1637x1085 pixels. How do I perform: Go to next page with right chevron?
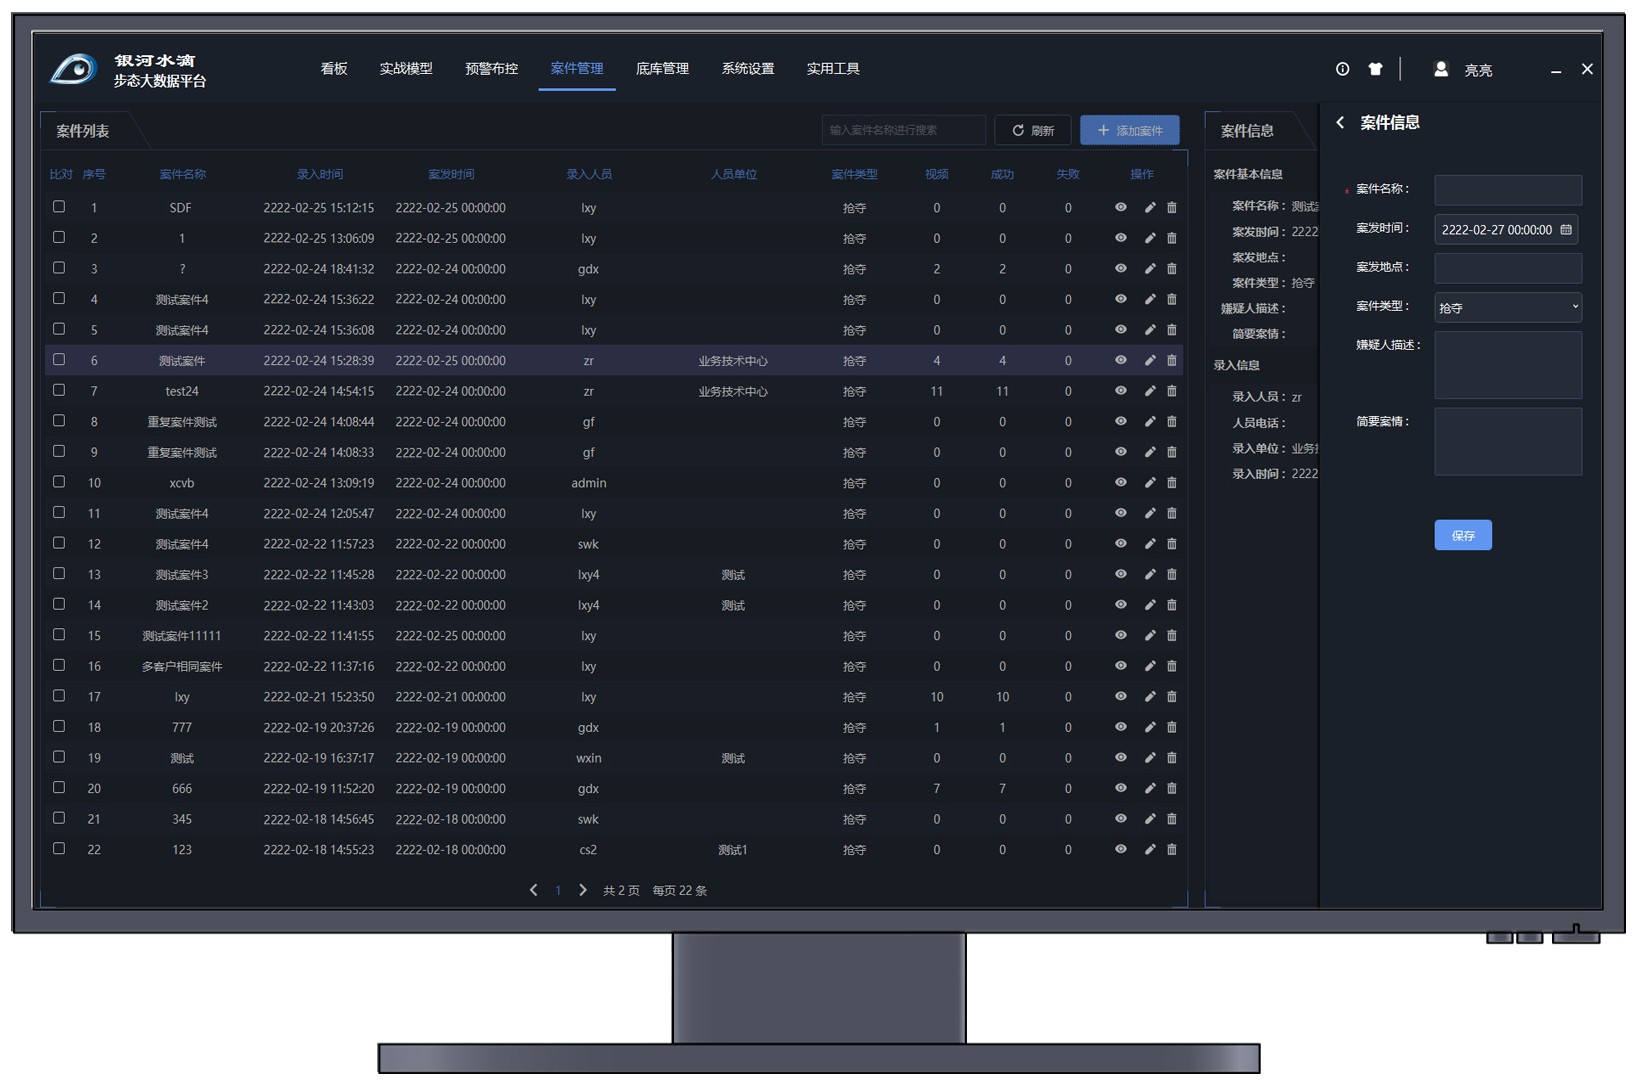[x=583, y=890]
